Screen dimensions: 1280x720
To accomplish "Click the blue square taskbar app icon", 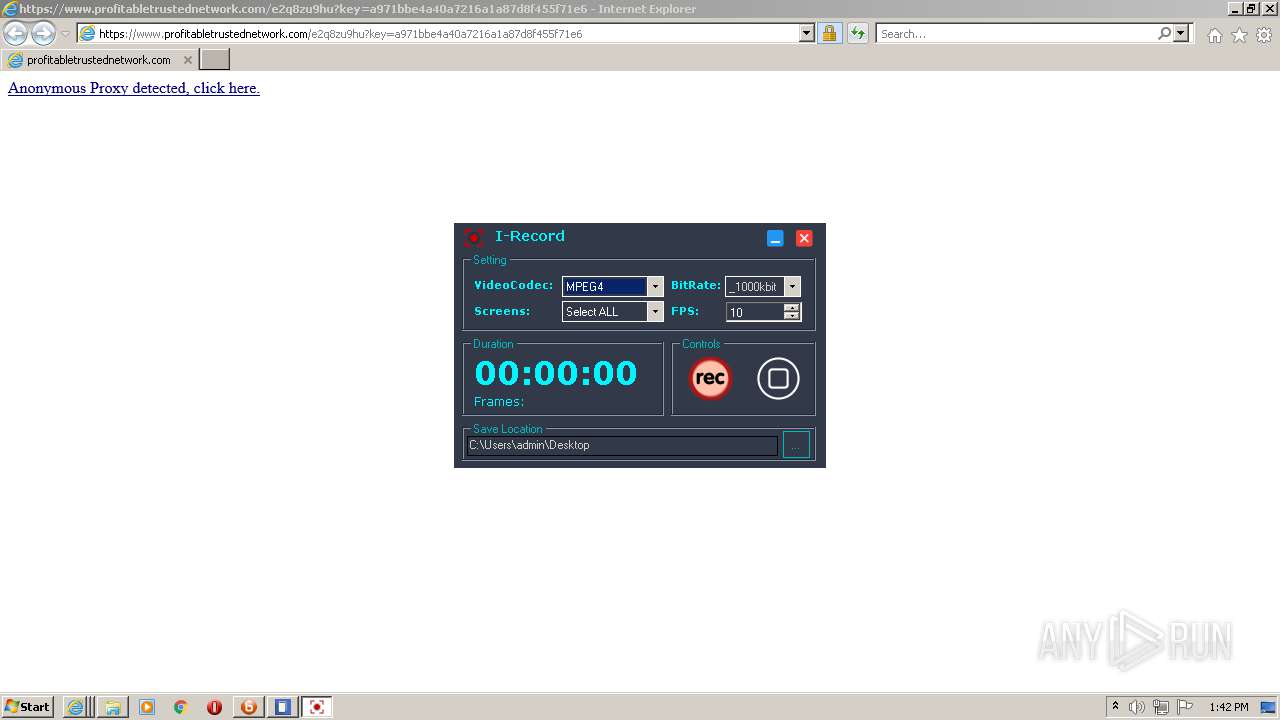I will (x=283, y=707).
